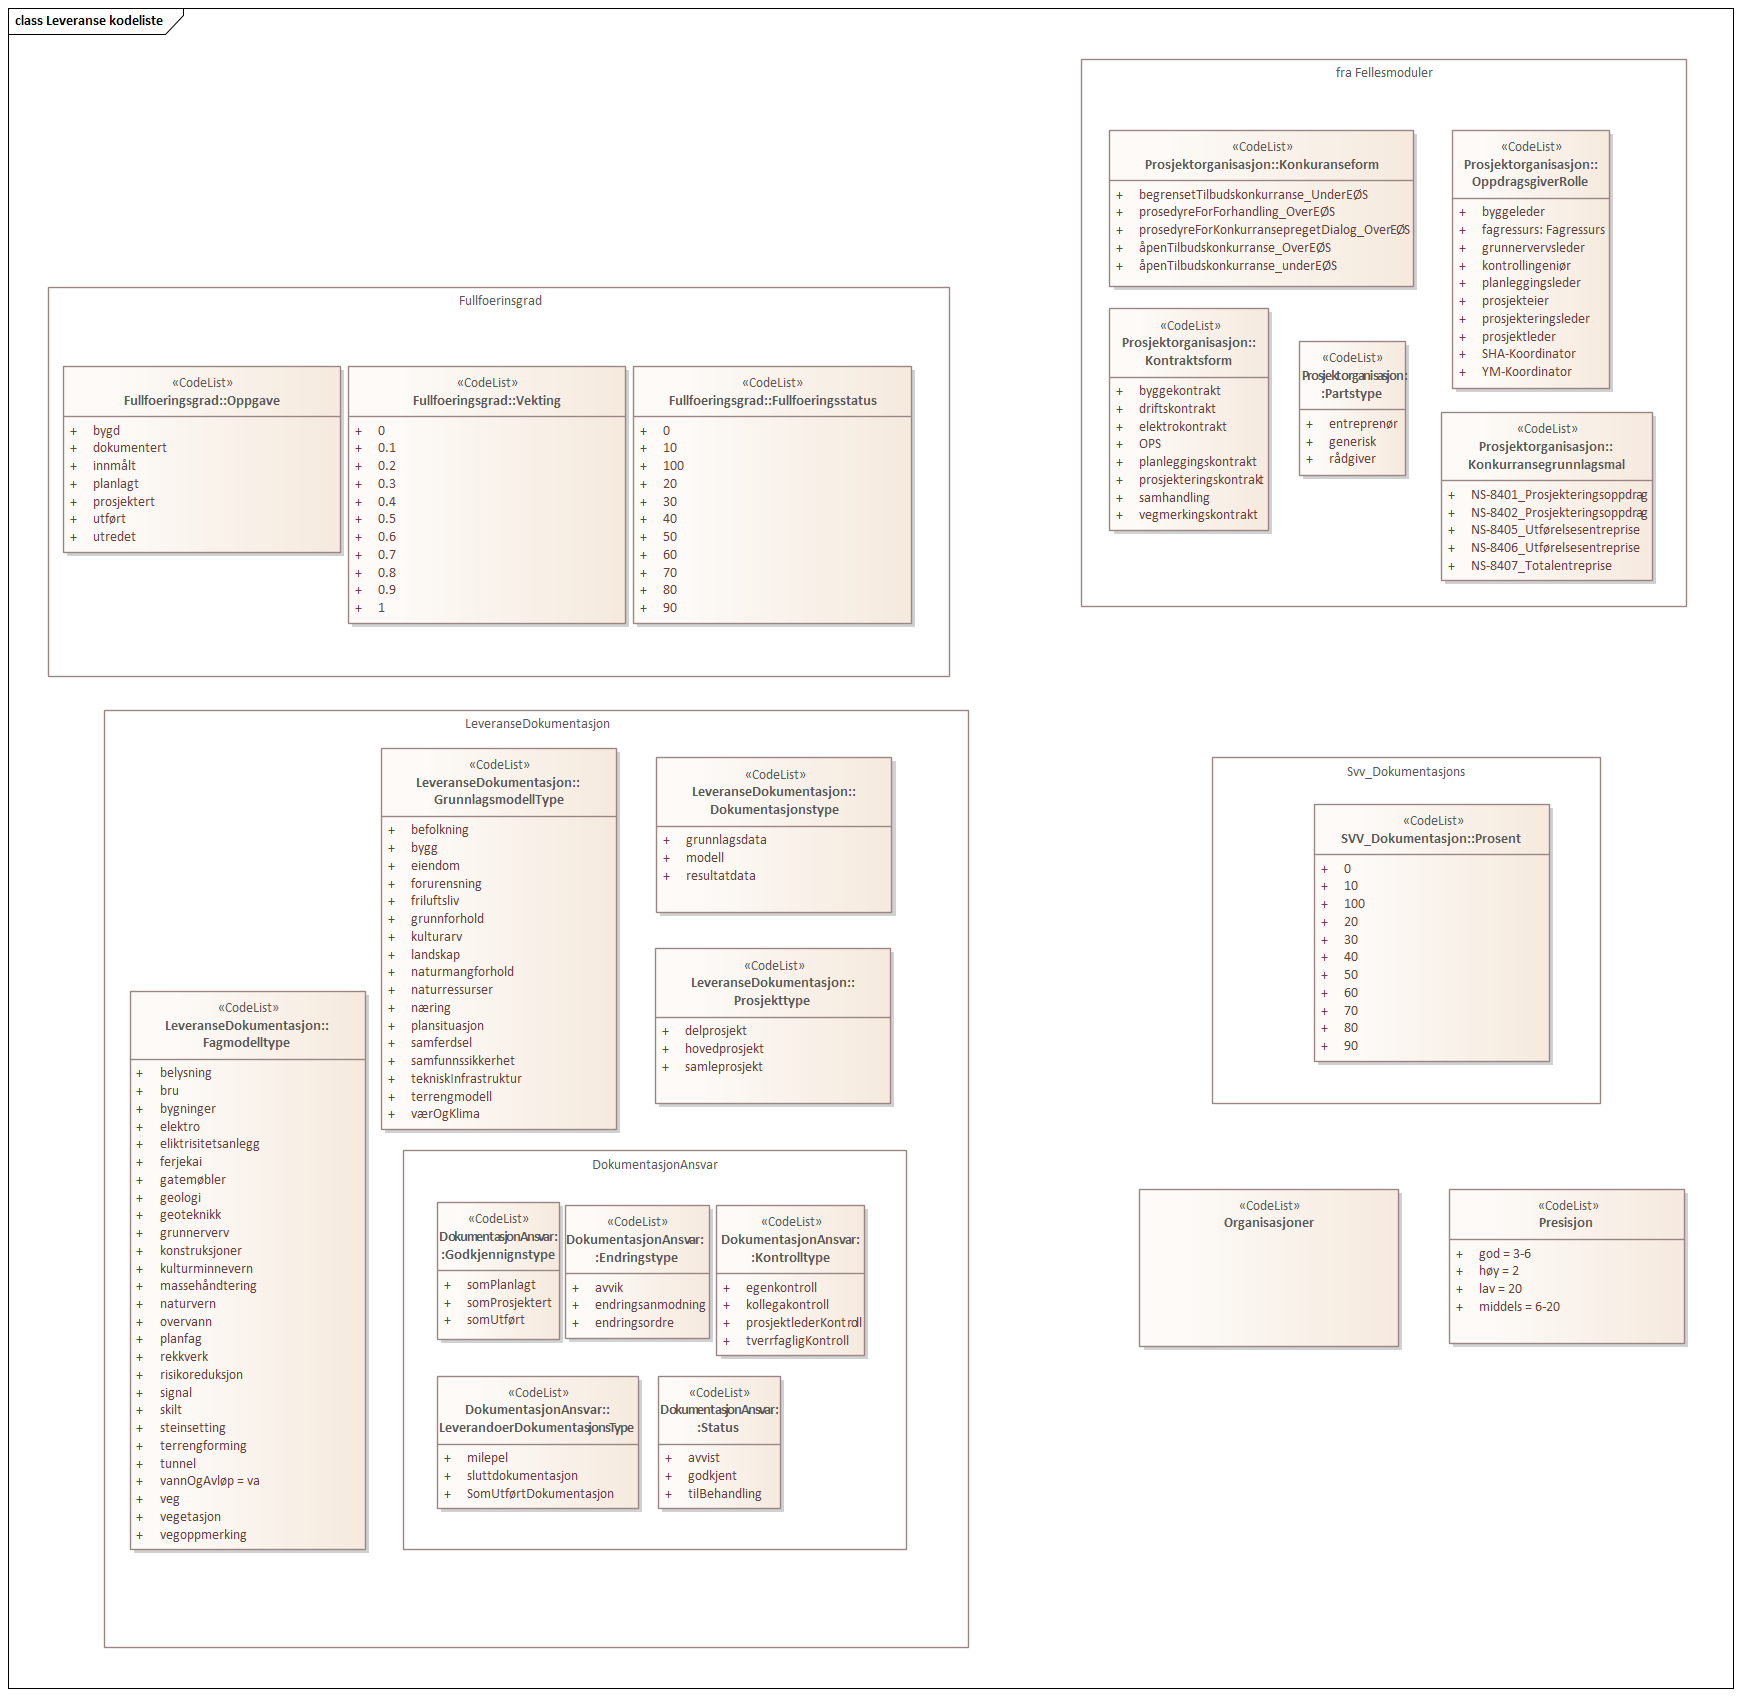Click 'somProsjektert' in Godkjennignstype
The height and width of the screenshot is (1696, 1741).
tap(509, 1303)
